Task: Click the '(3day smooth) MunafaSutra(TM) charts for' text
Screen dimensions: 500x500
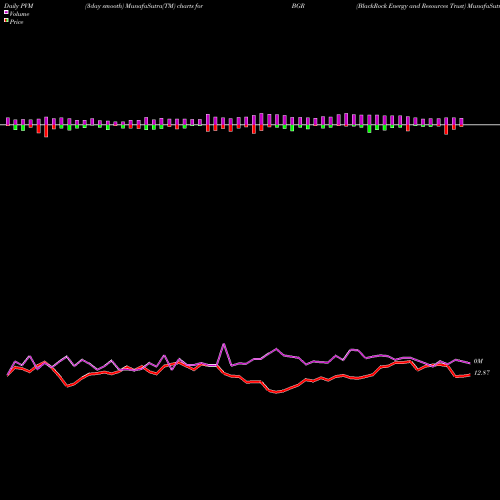Action: pyautogui.click(x=144, y=6)
